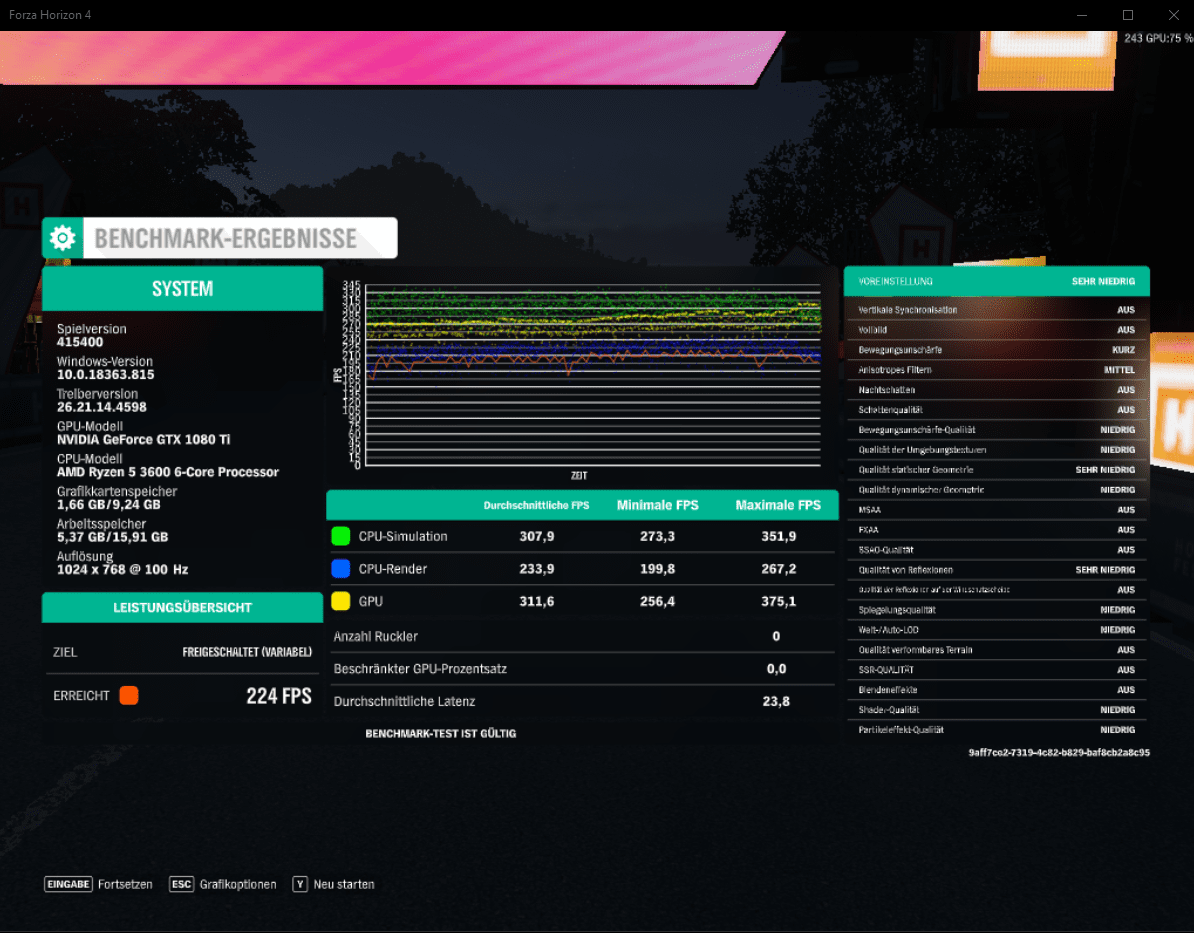Click the Minimale FPS column header
This screenshot has height=933, width=1194.
click(x=657, y=505)
